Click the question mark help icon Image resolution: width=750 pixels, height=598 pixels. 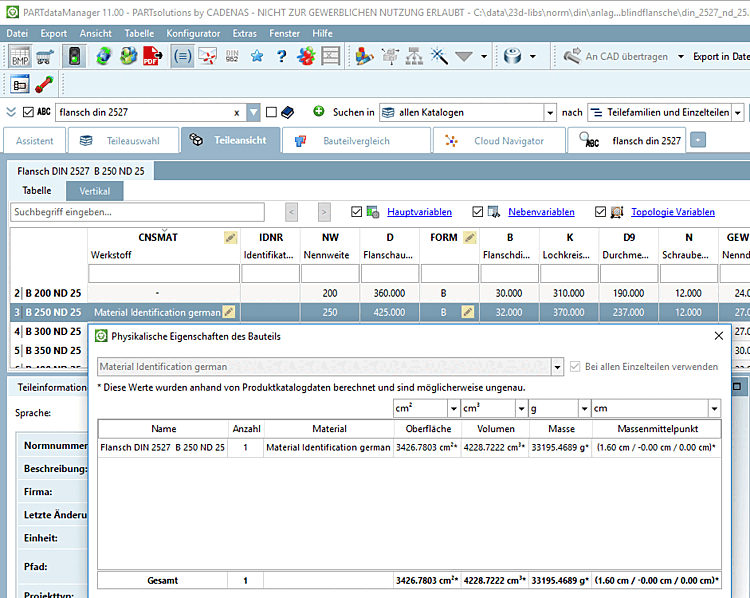tap(282, 56)
